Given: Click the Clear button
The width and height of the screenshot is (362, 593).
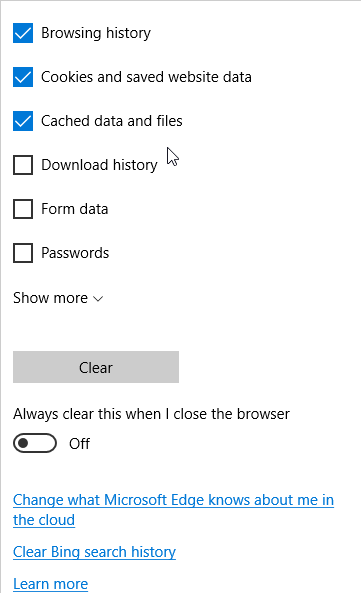Looking at the screenshot, I should click(x=96, y=367).
